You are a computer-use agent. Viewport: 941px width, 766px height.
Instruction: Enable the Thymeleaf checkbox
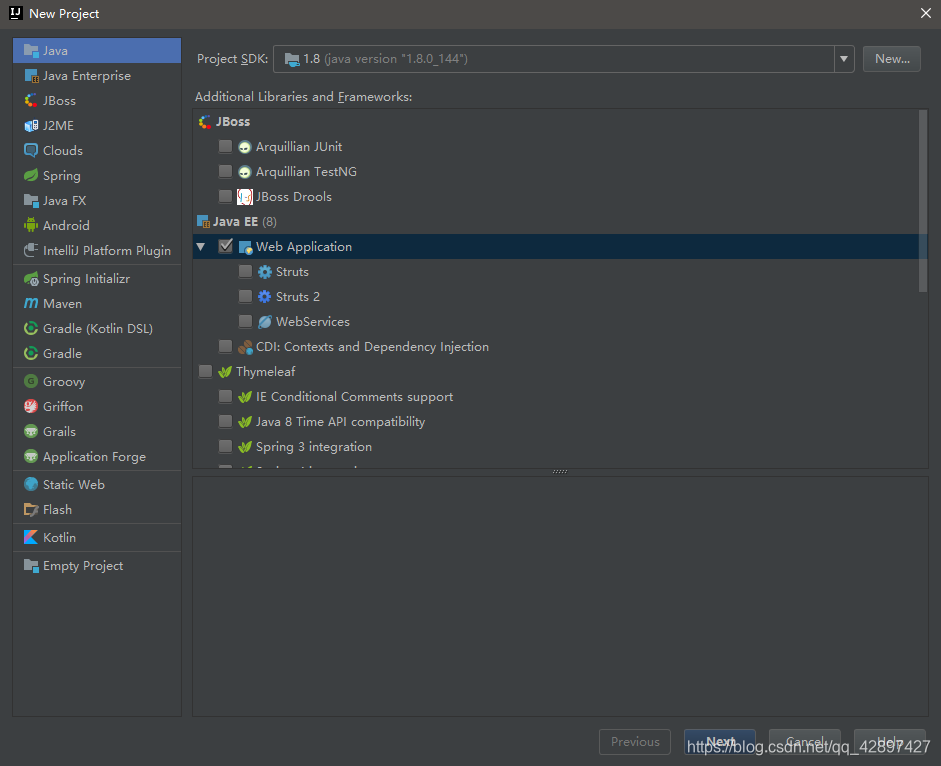point(205,372)
